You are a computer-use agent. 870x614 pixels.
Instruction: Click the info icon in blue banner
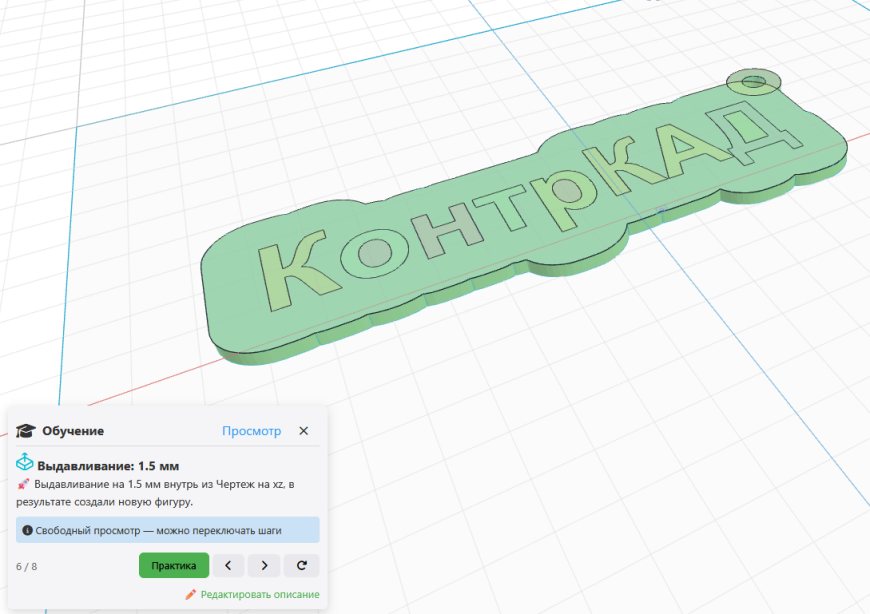pos(27,530)
